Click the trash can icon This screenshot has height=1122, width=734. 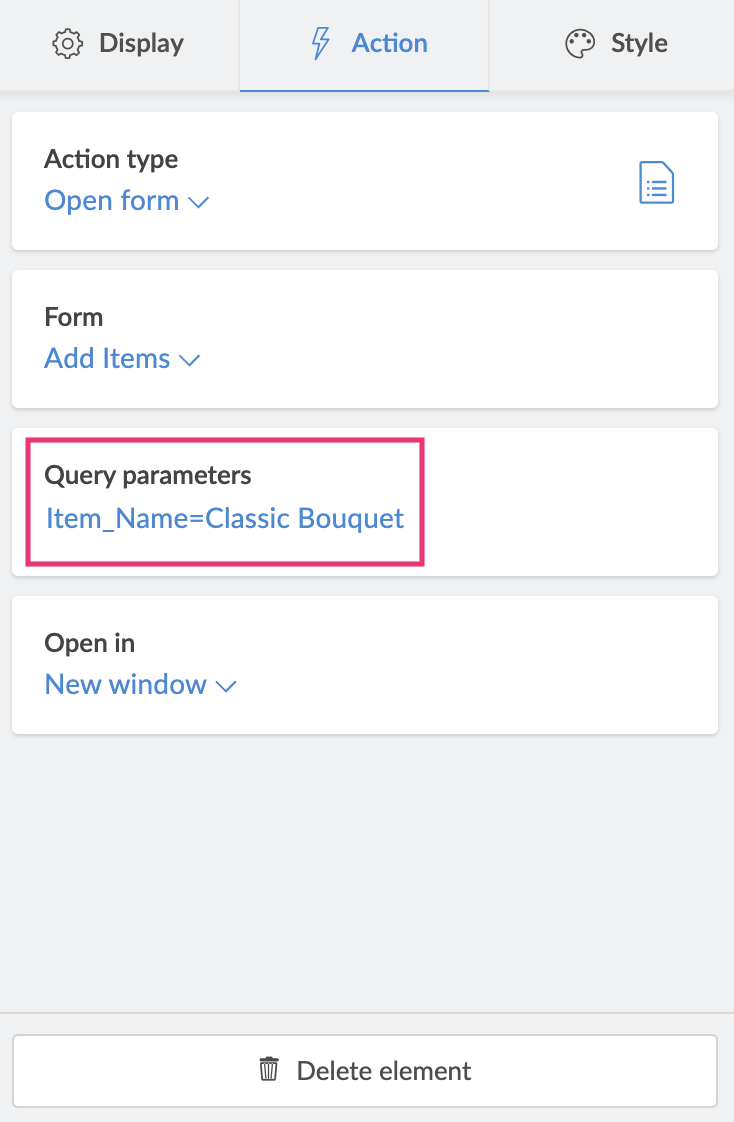point(269,1070)
